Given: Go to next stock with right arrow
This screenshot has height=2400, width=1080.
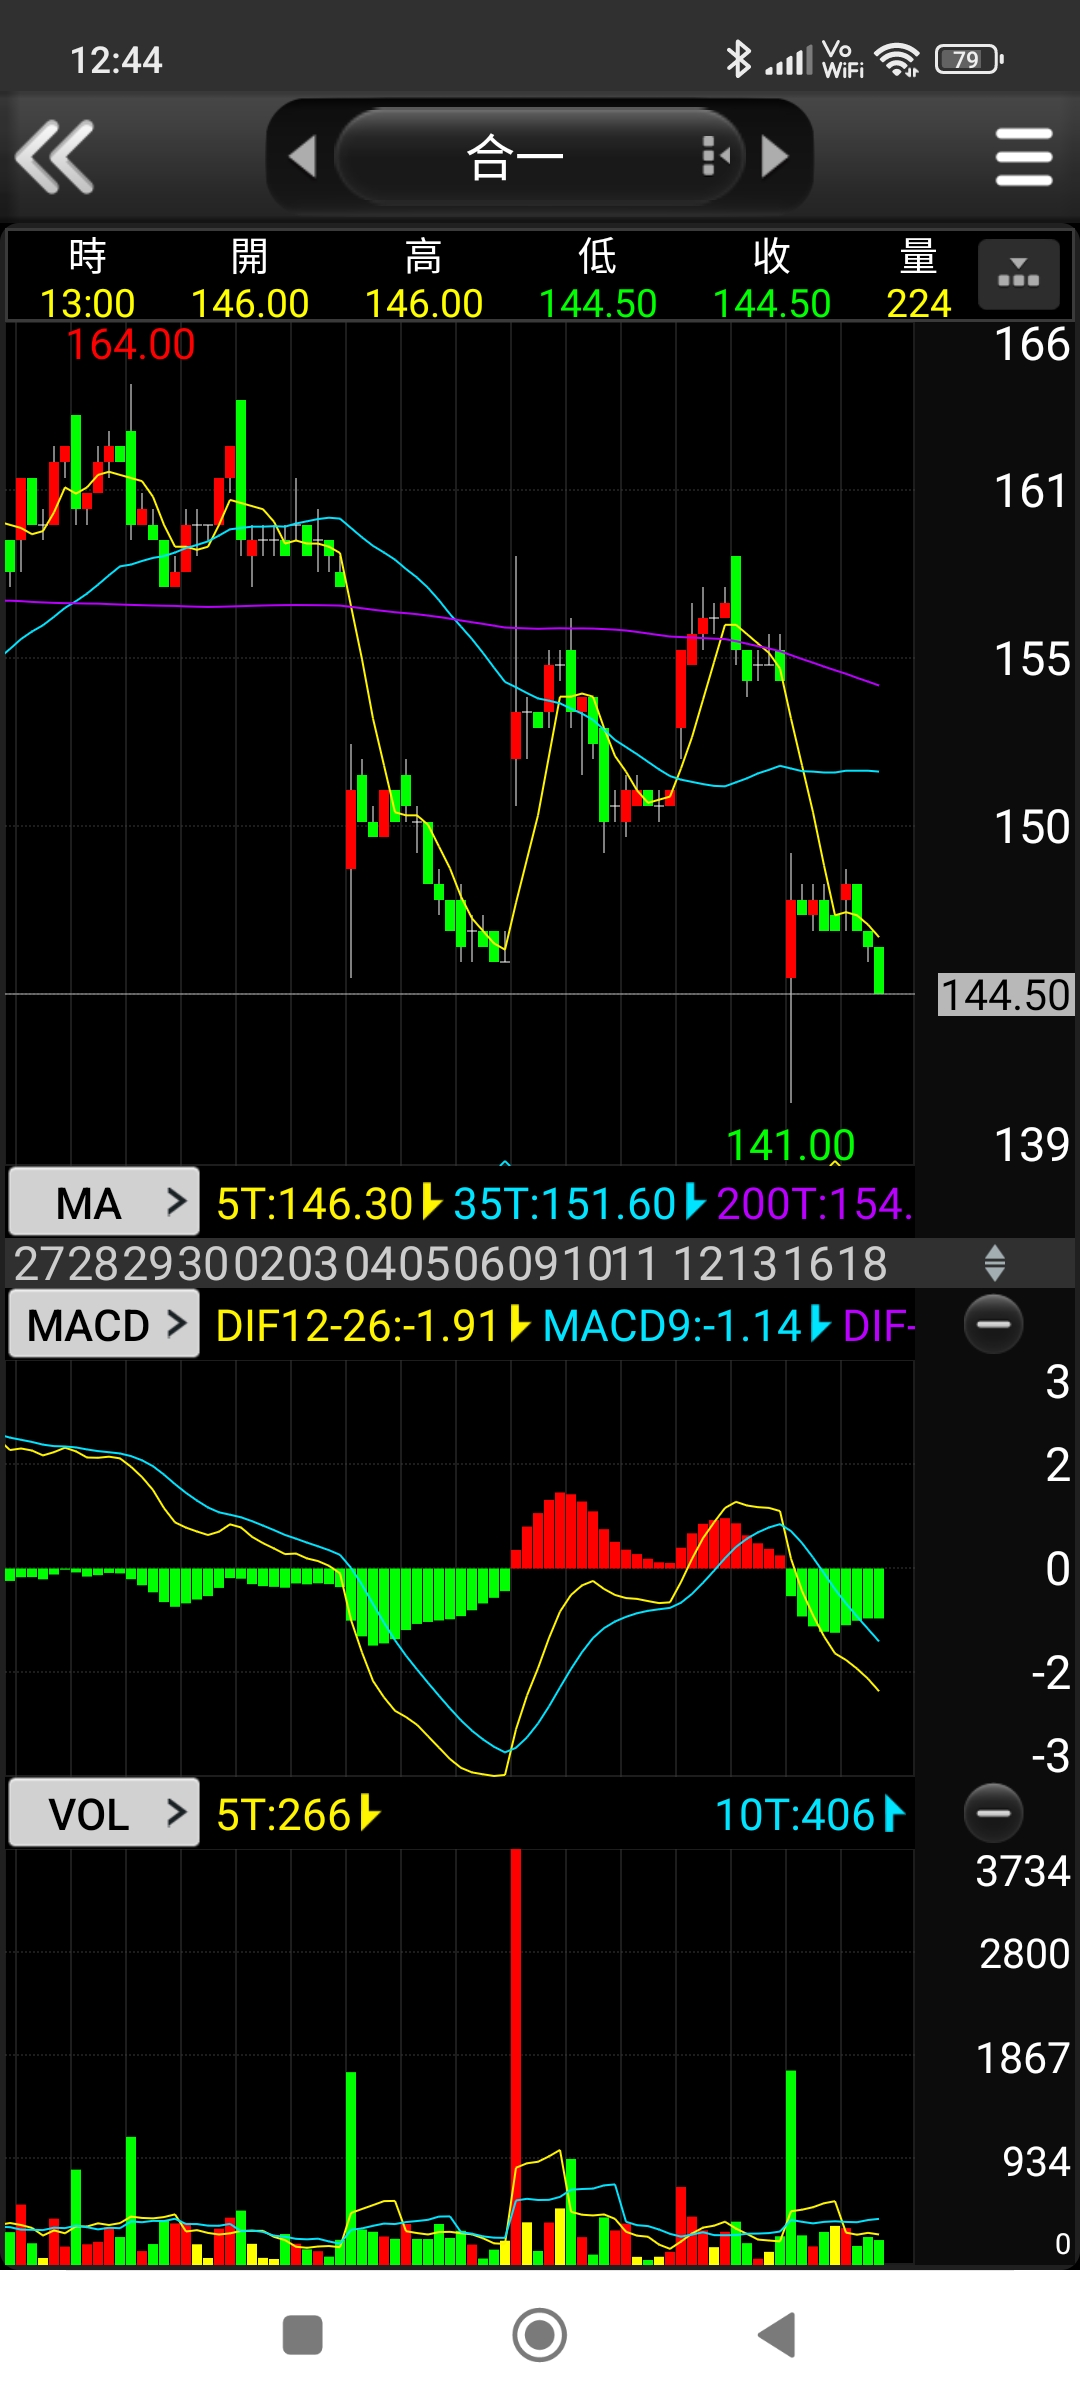Looking at the screenshot, I should 775,157.
